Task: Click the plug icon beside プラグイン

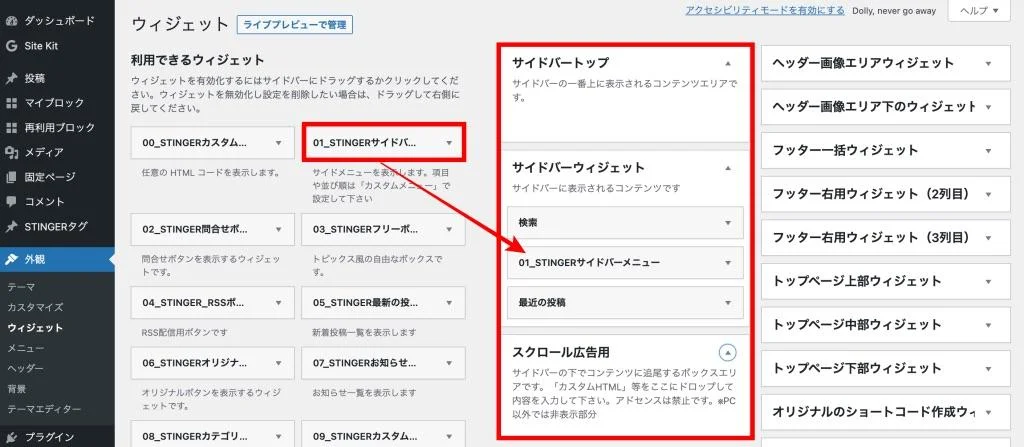Action: click(11, 437)
